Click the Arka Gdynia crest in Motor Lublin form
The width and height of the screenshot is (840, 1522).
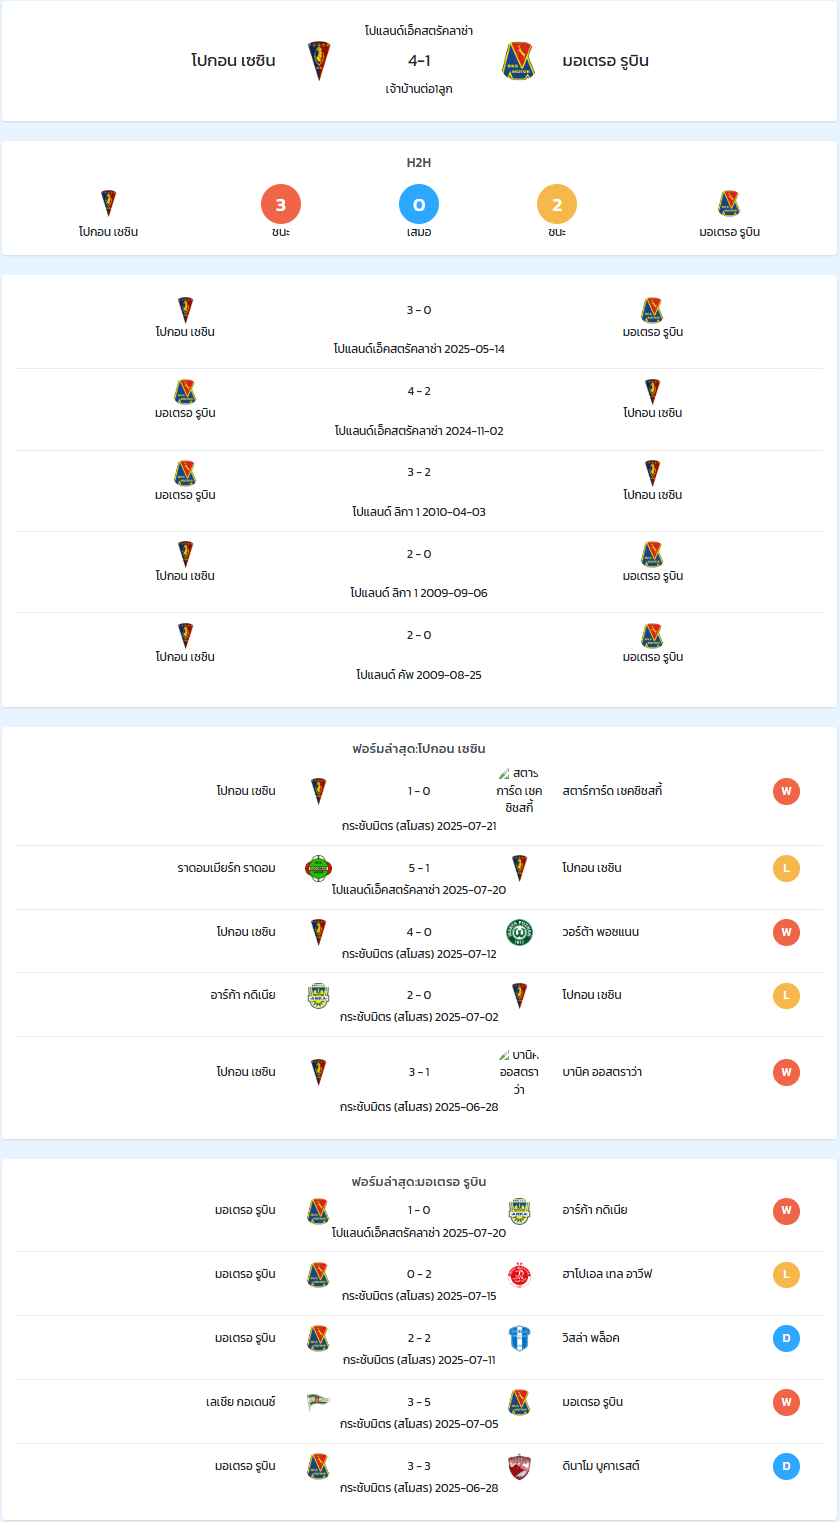[519, 1210]
